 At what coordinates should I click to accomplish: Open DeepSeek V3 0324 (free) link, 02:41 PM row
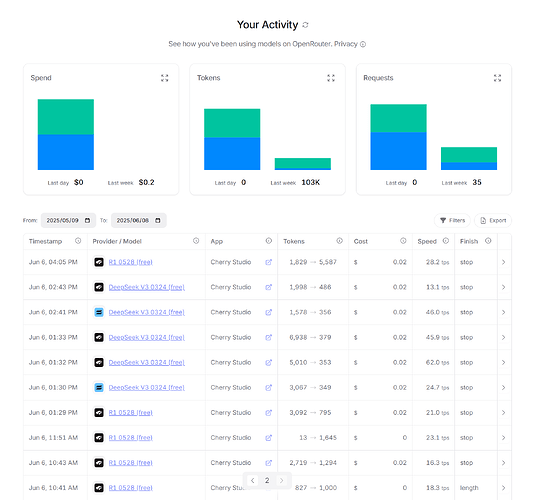pyautogui.click(x=147, y=312)
